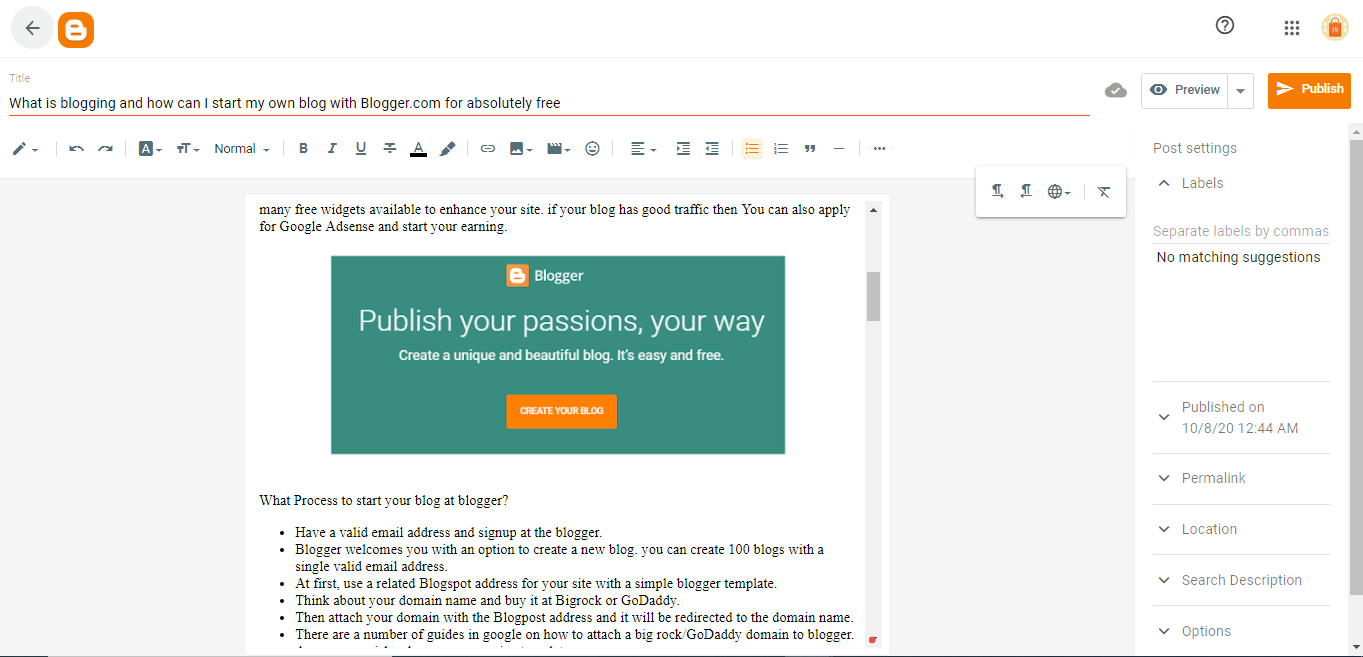Screen dimensions: 1363x657
Task: Decrease indent of the paragraph
Action: tap(712, 149)
